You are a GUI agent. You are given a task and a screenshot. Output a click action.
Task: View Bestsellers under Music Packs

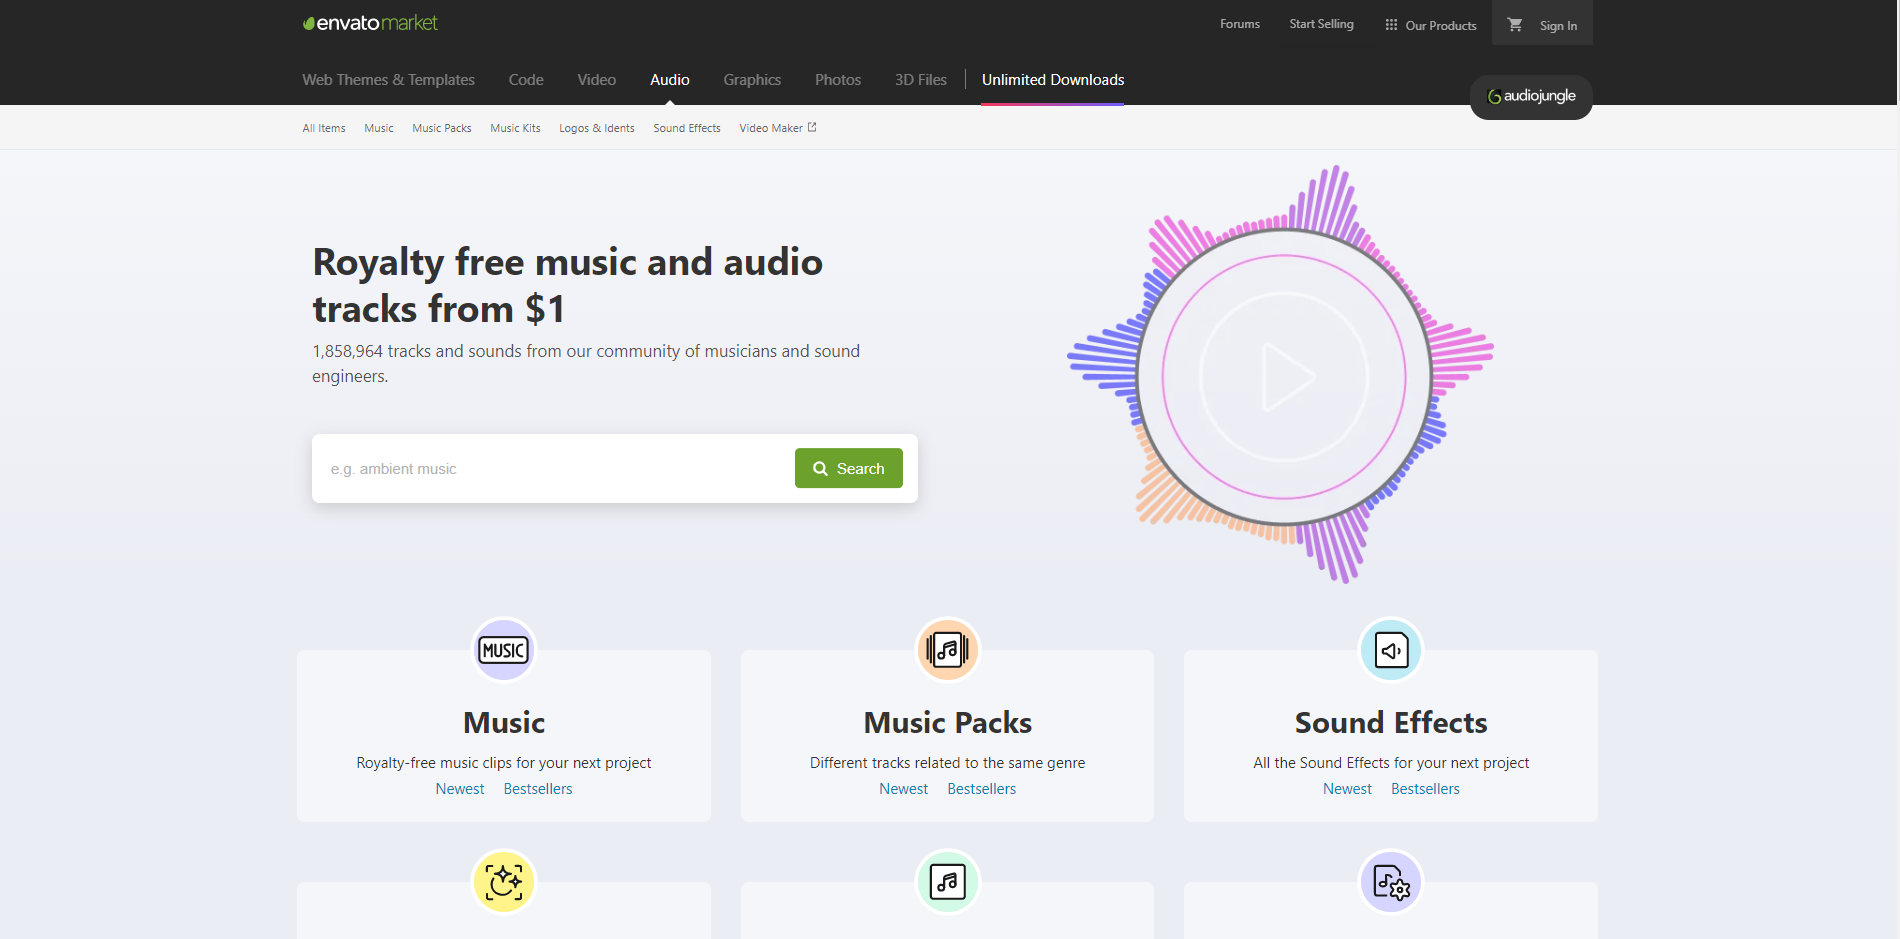pyautogui.click(x=982, y=789)
